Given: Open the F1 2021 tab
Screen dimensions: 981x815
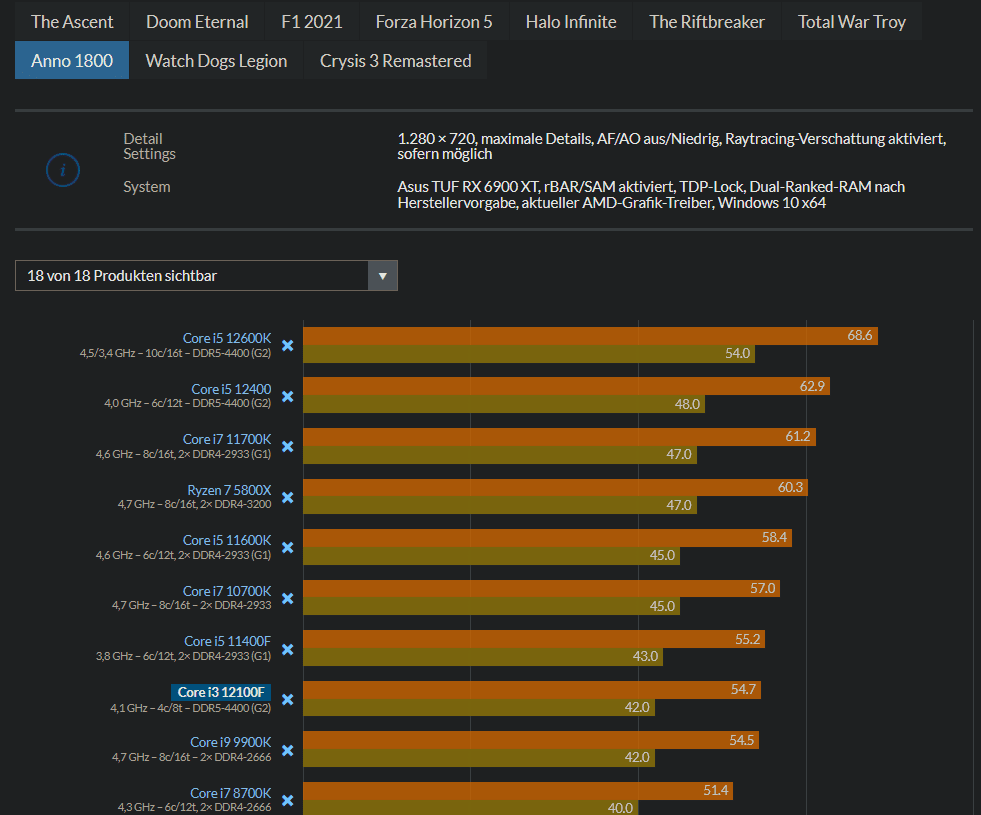Looking at the screenshot, I should tap(312, 22).
